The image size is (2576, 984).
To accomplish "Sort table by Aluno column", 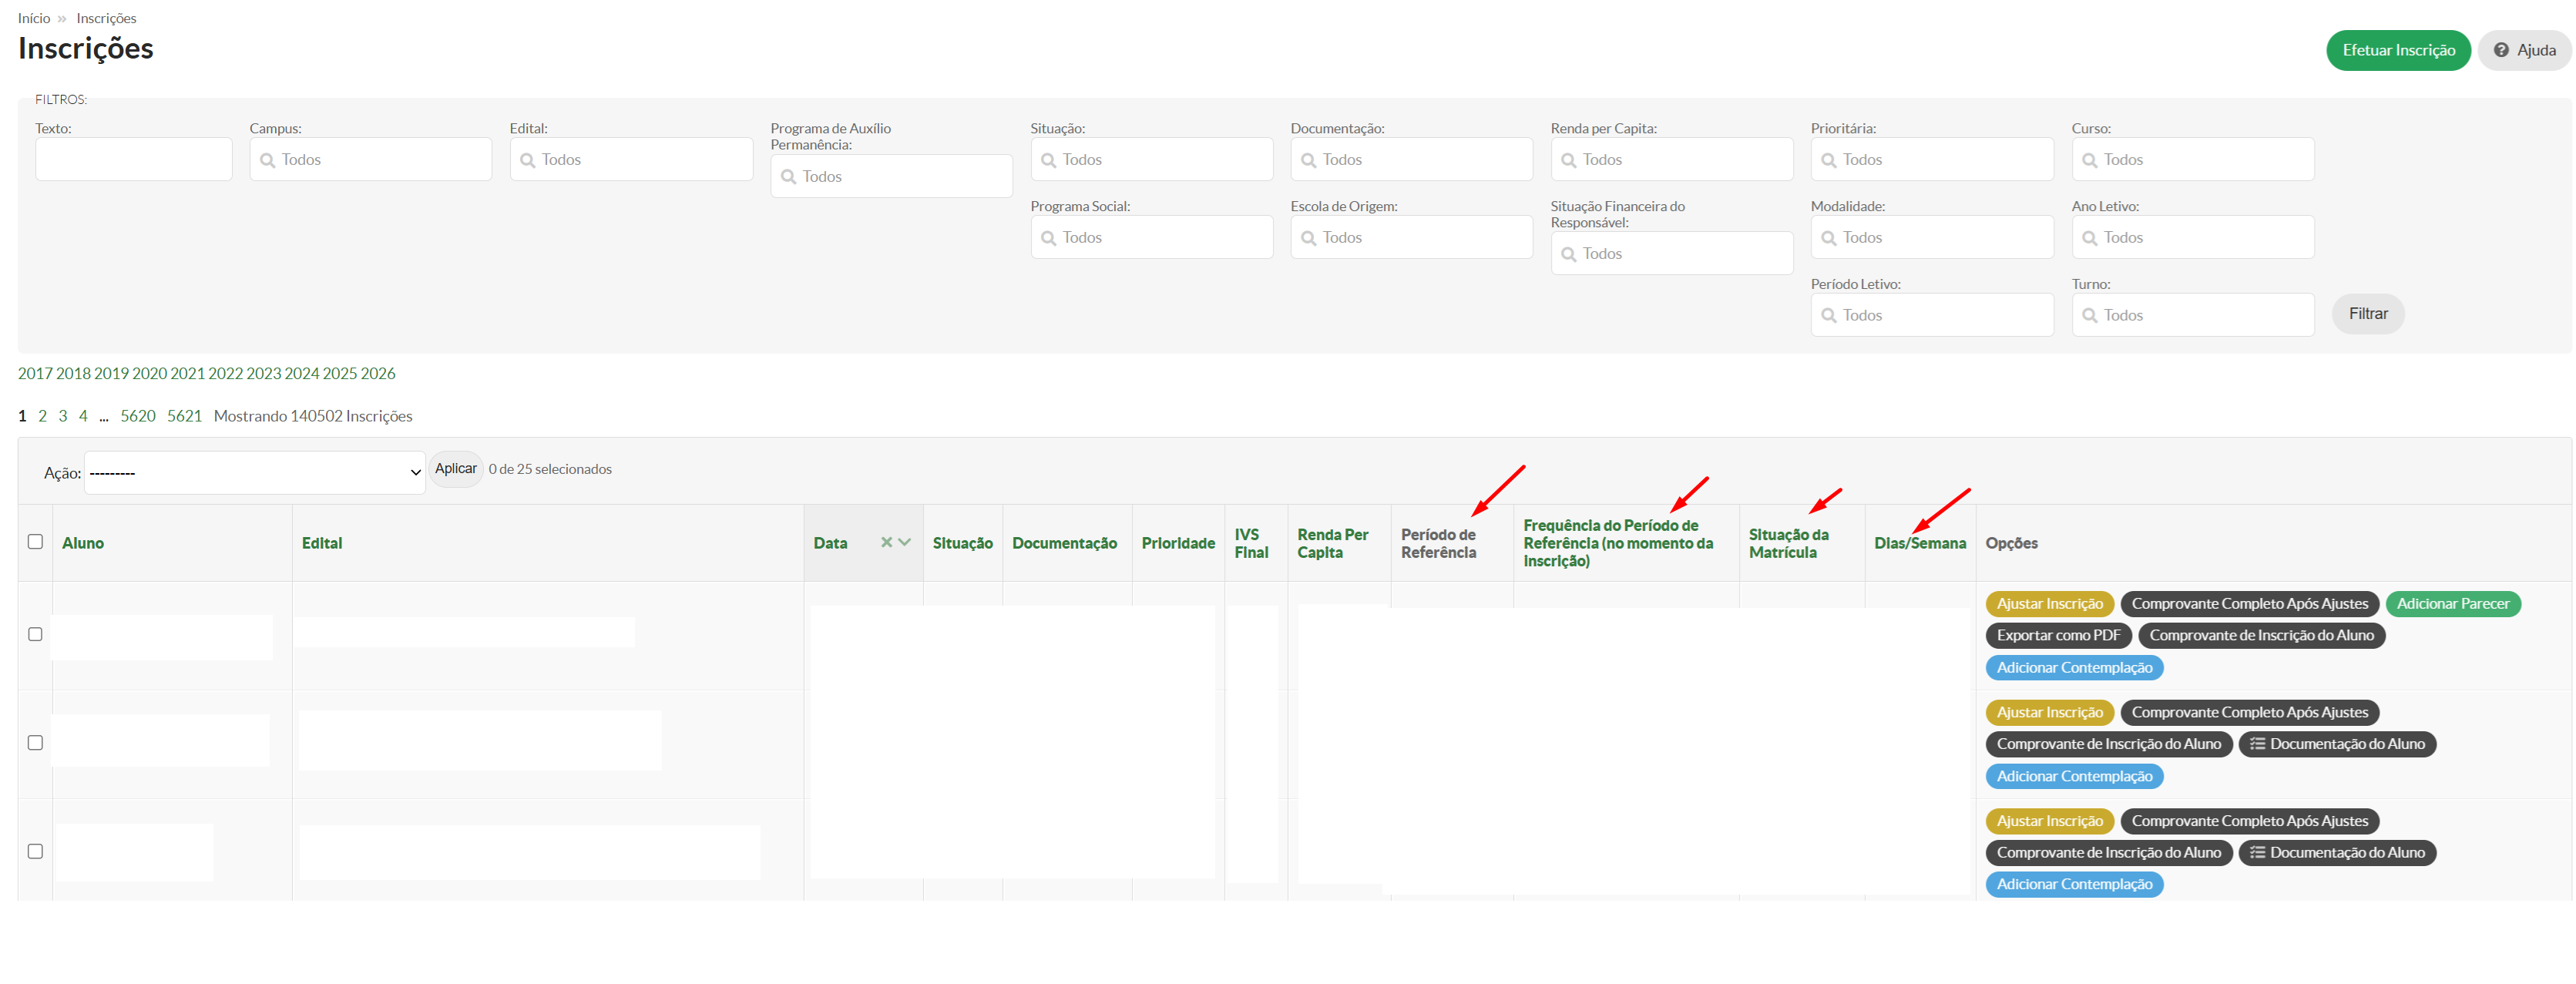I will (x=83, y=543).
